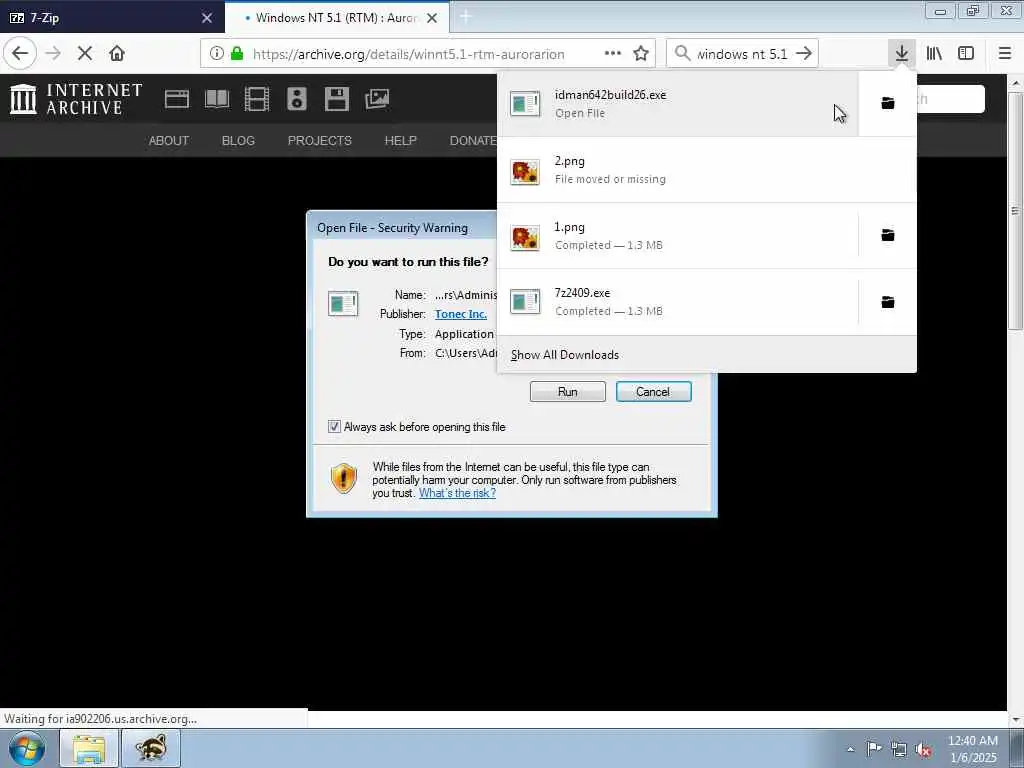Click the muted volume tray icon
1024x768 pixels.
[x=923, y=750]
